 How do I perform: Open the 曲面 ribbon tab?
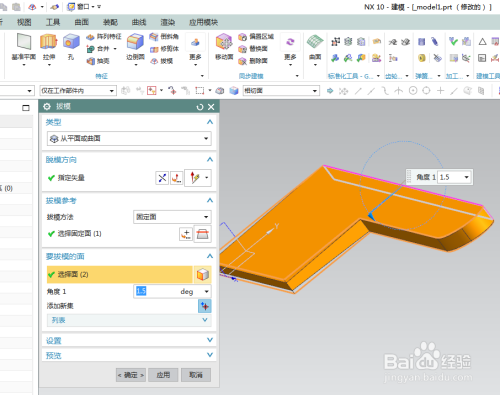click(x=82, y=22)
